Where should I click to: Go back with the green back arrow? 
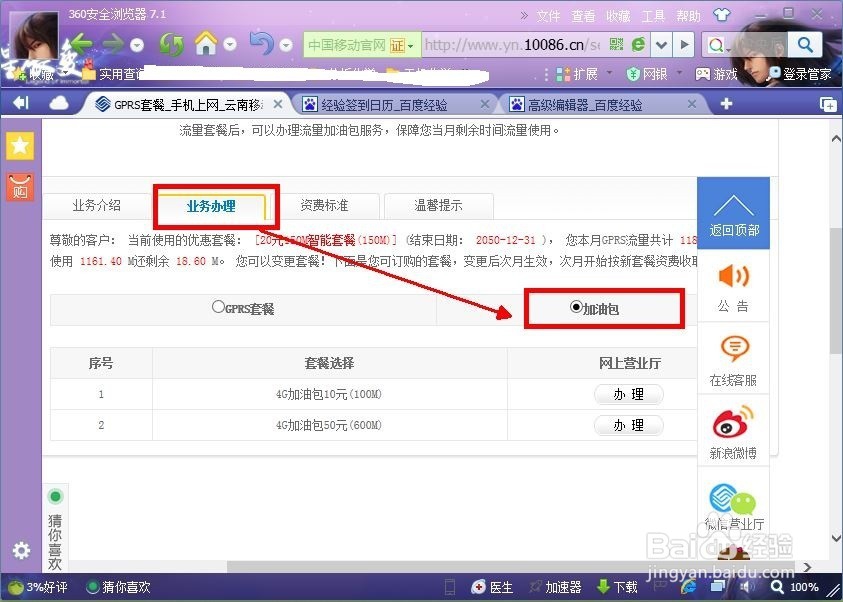tap(81, 45)
